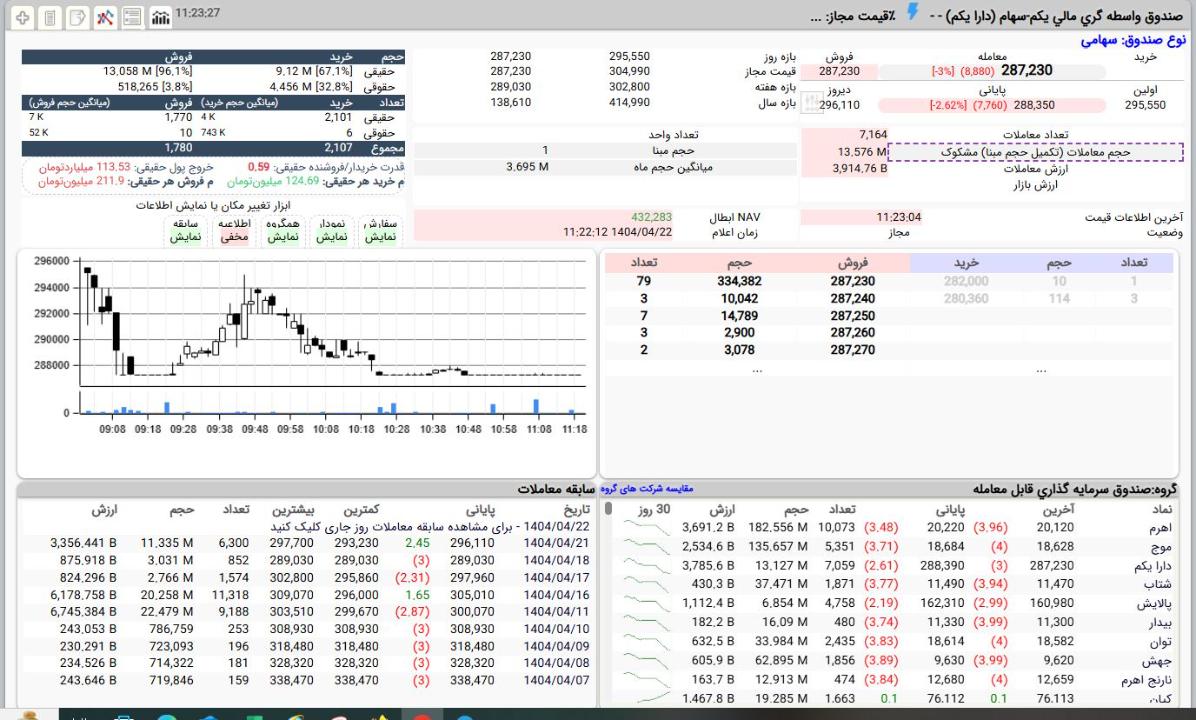Viewport: 1196px width, 720px height.
Task: Expand more buy orders via ellipsis
Action: point(1041,370)
